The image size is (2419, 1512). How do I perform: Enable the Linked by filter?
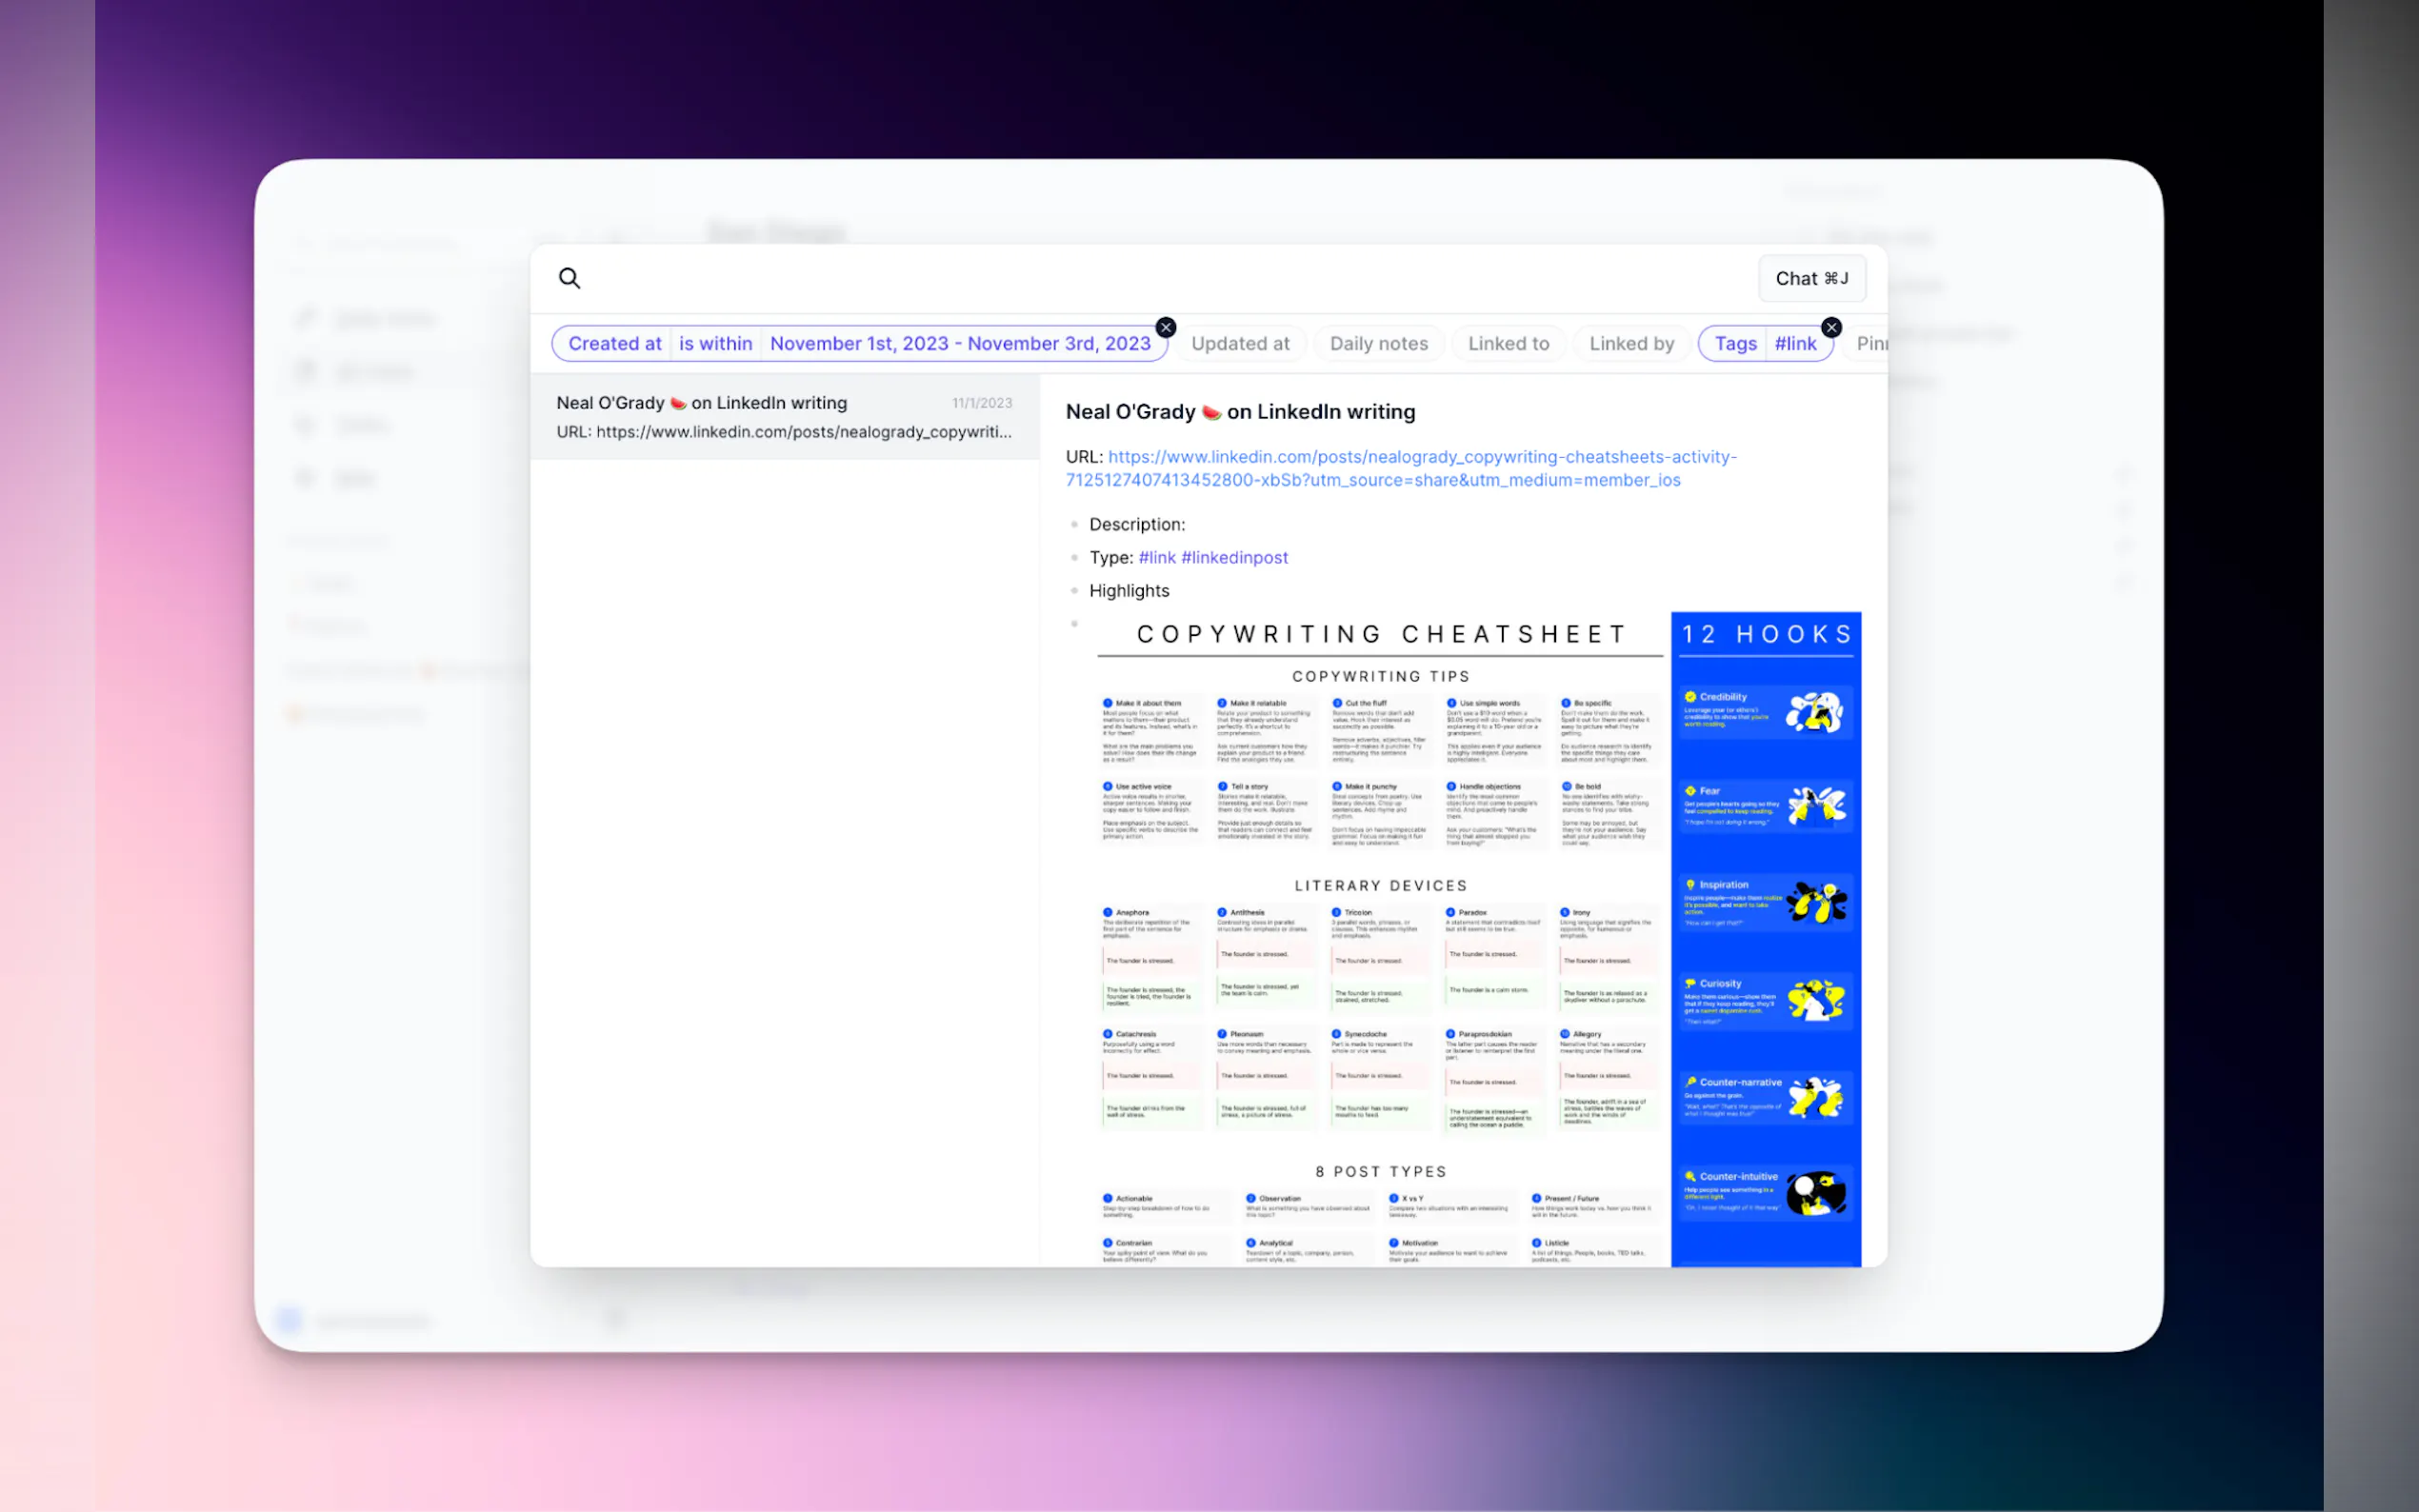pos(1630,343)
